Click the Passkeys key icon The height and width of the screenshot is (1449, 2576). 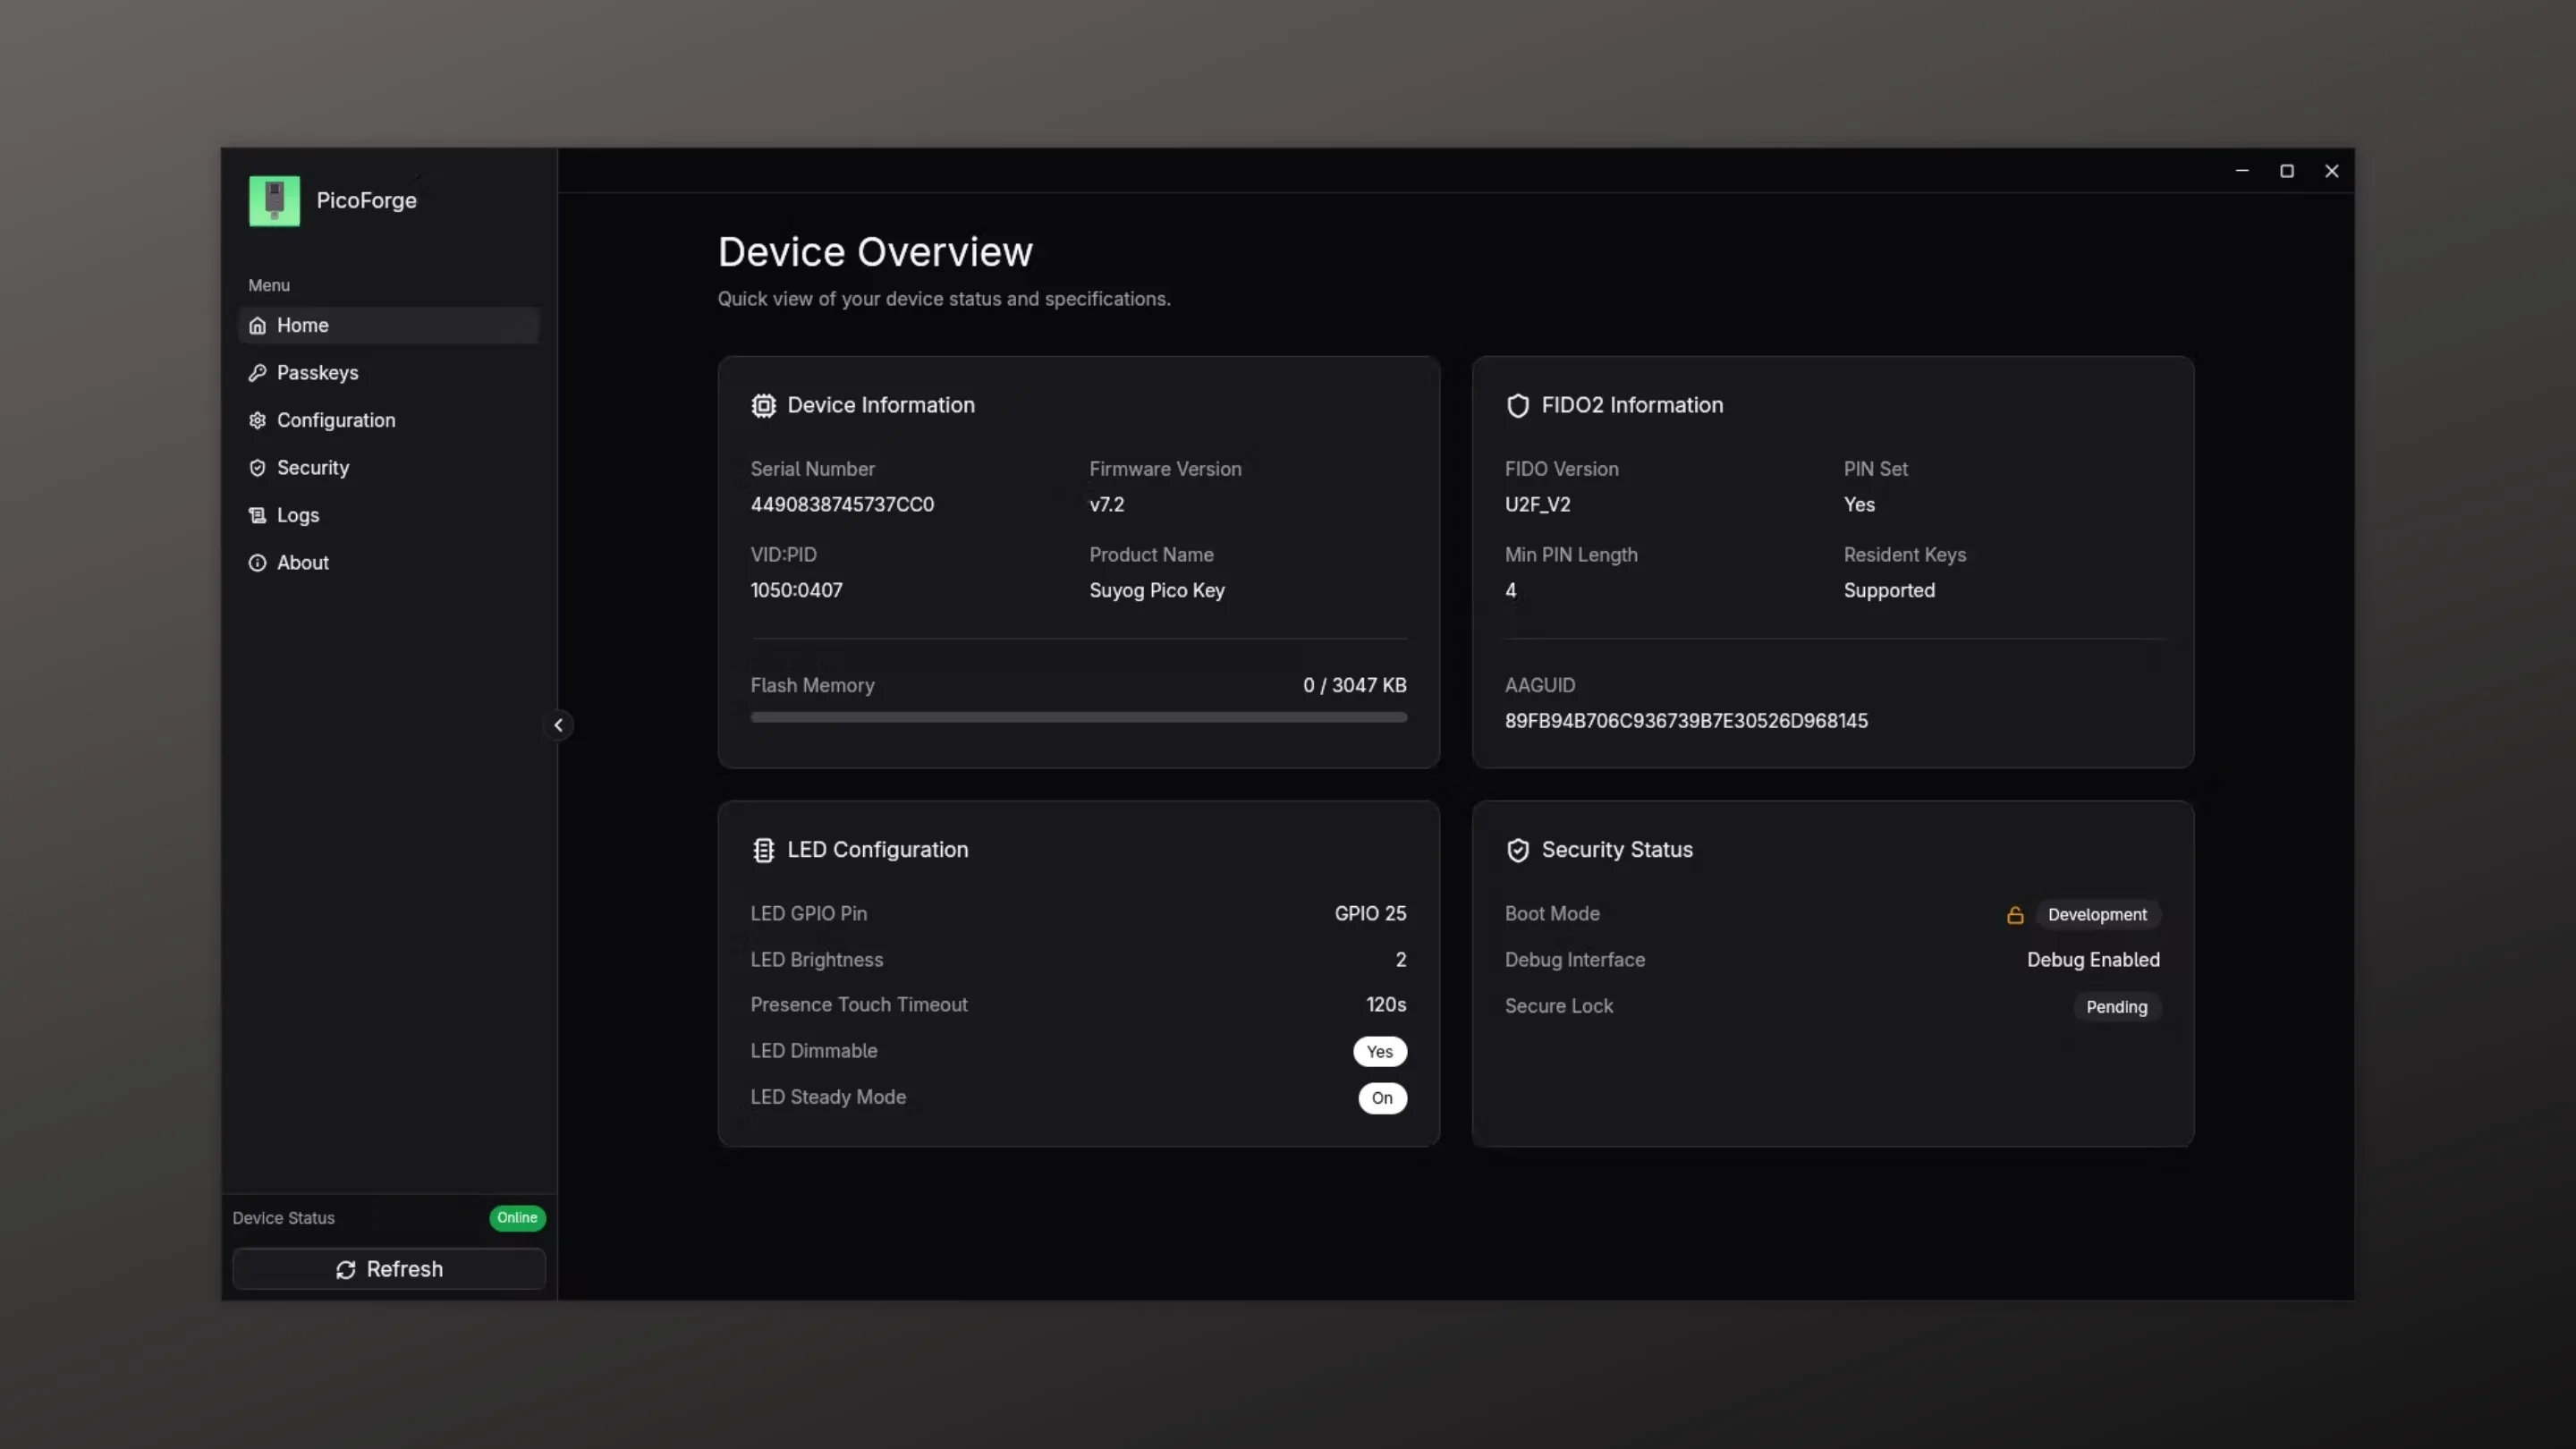click(x=257, y=372)
